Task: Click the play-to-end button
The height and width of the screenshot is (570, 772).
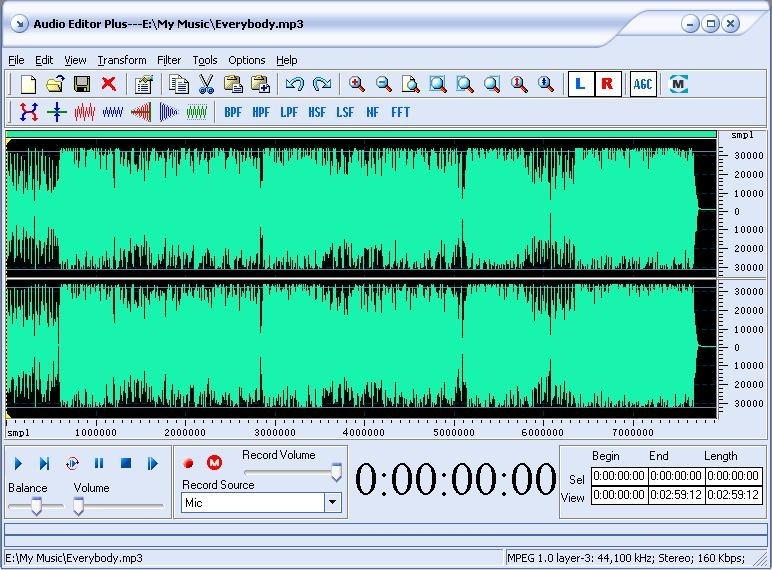Action: tap(44, 464)
